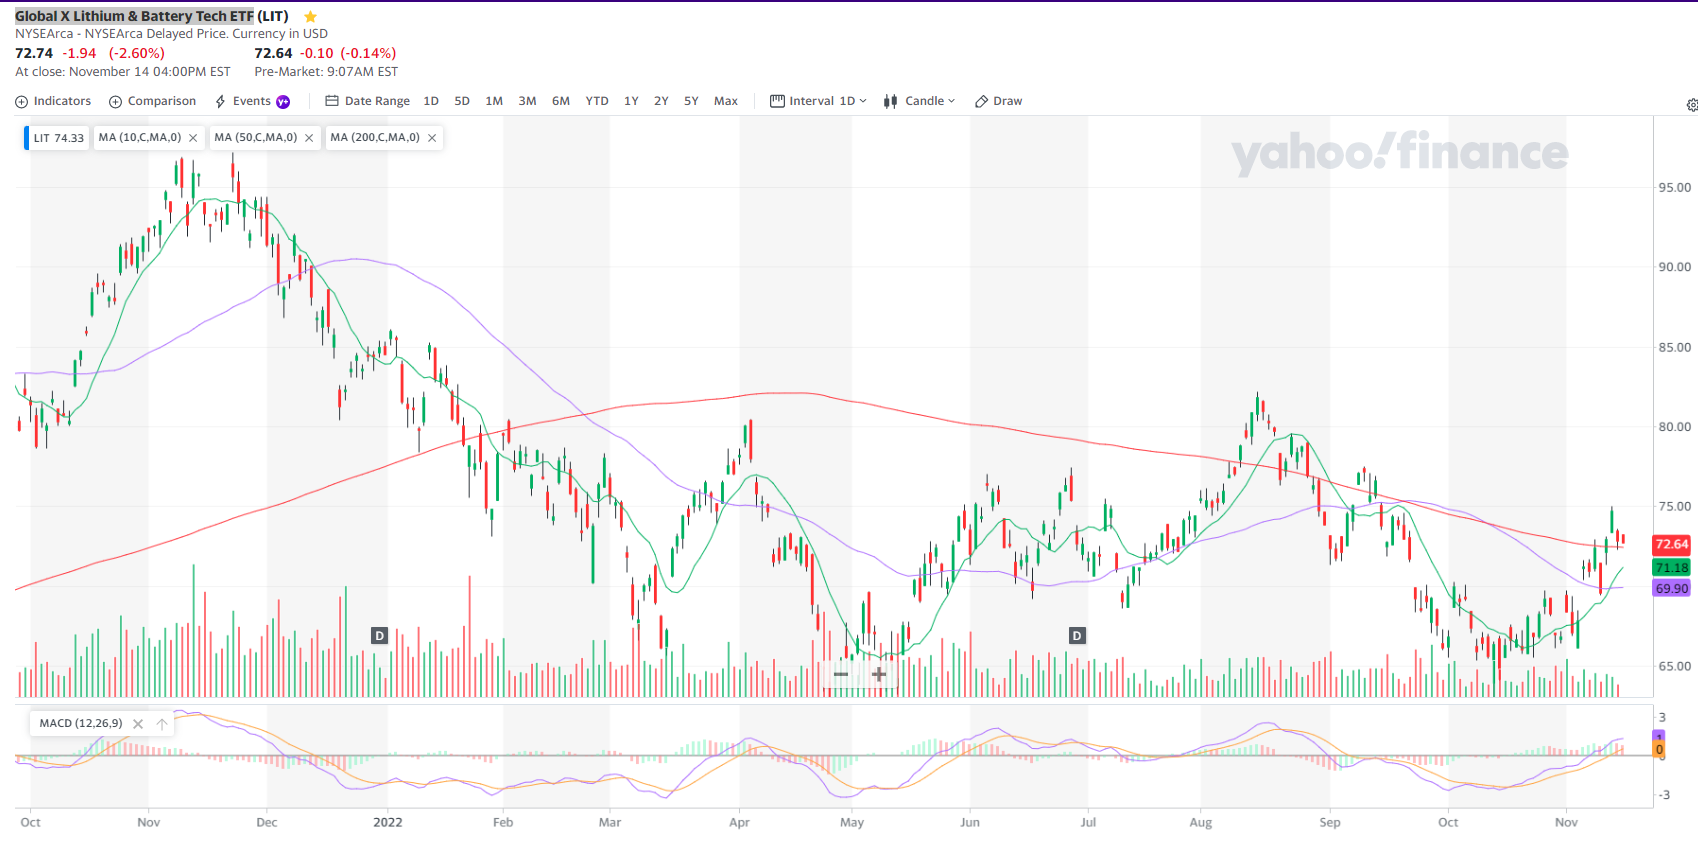1698x842 pixels.
Task: Click the Pre-Market 9:07AM EST text
Action: [326, 72]
